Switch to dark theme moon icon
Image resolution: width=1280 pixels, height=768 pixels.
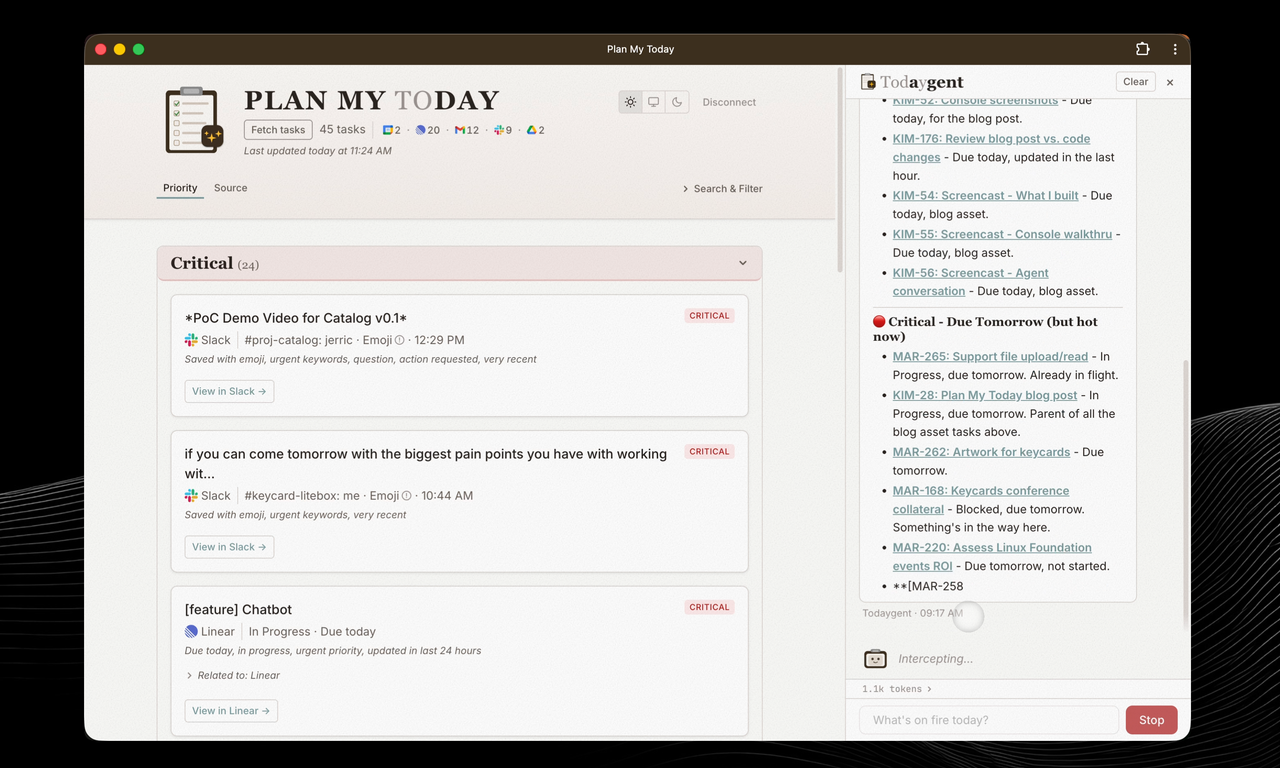point(677,102)
